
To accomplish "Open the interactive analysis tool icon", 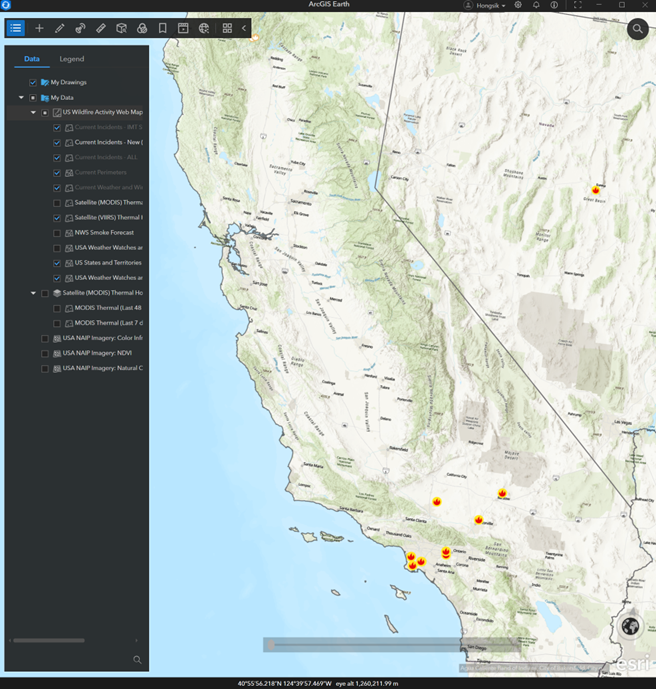I will pyautogui.click(x=80, y=28).
